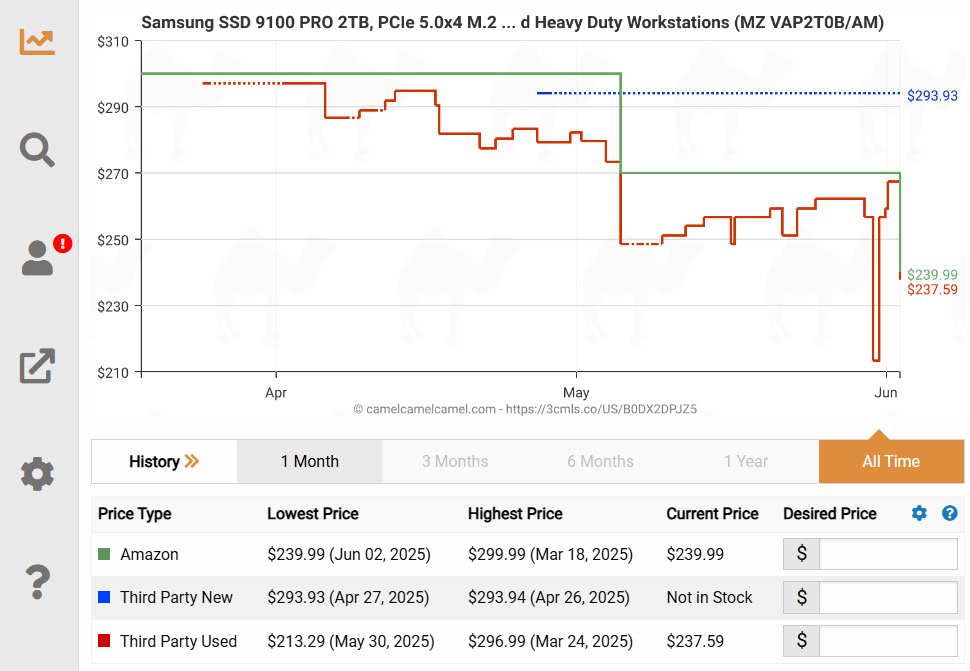Click the question mark help icon in sidebar
This screenshot has height=671, width=970.
click(x=37, y=580)
